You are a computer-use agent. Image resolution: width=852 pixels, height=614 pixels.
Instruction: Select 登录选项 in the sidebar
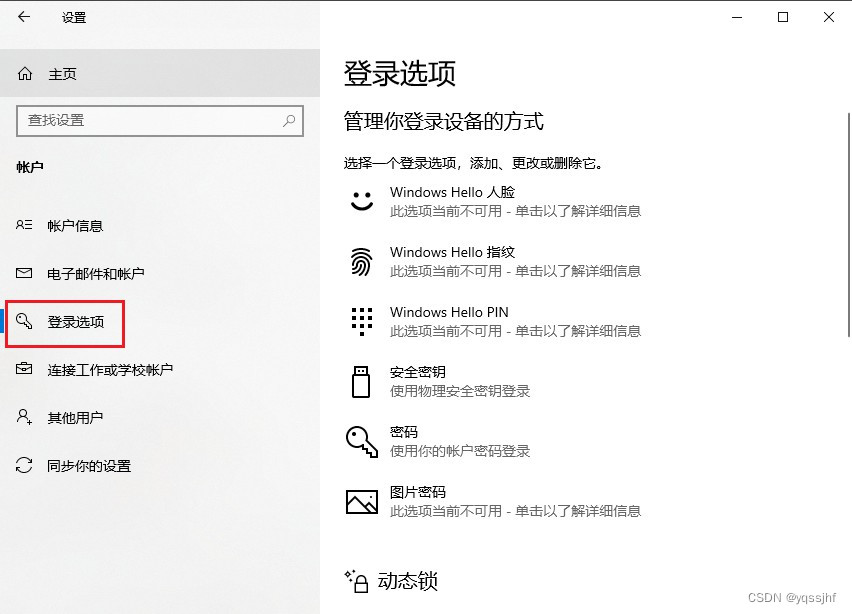(x=160, y=321)
